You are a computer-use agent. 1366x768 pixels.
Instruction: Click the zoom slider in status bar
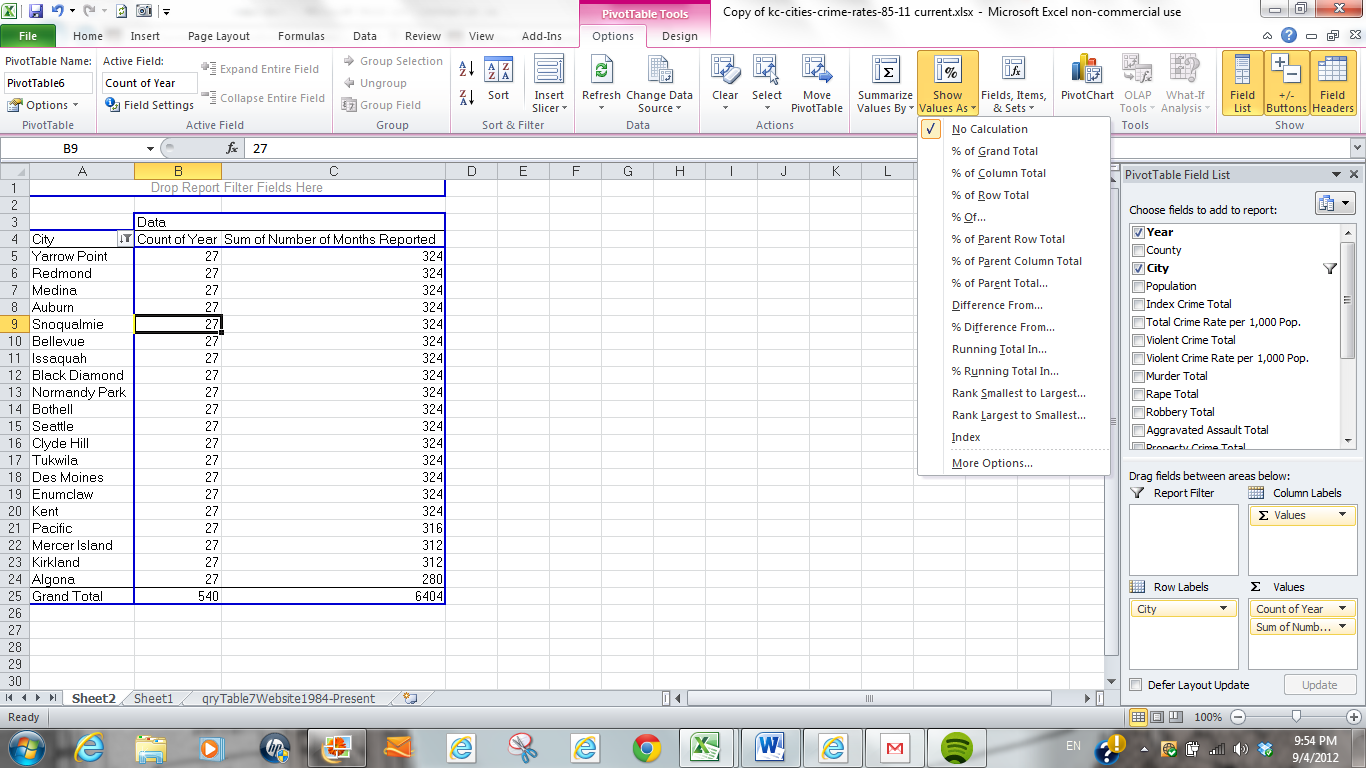coord(1296,717)
